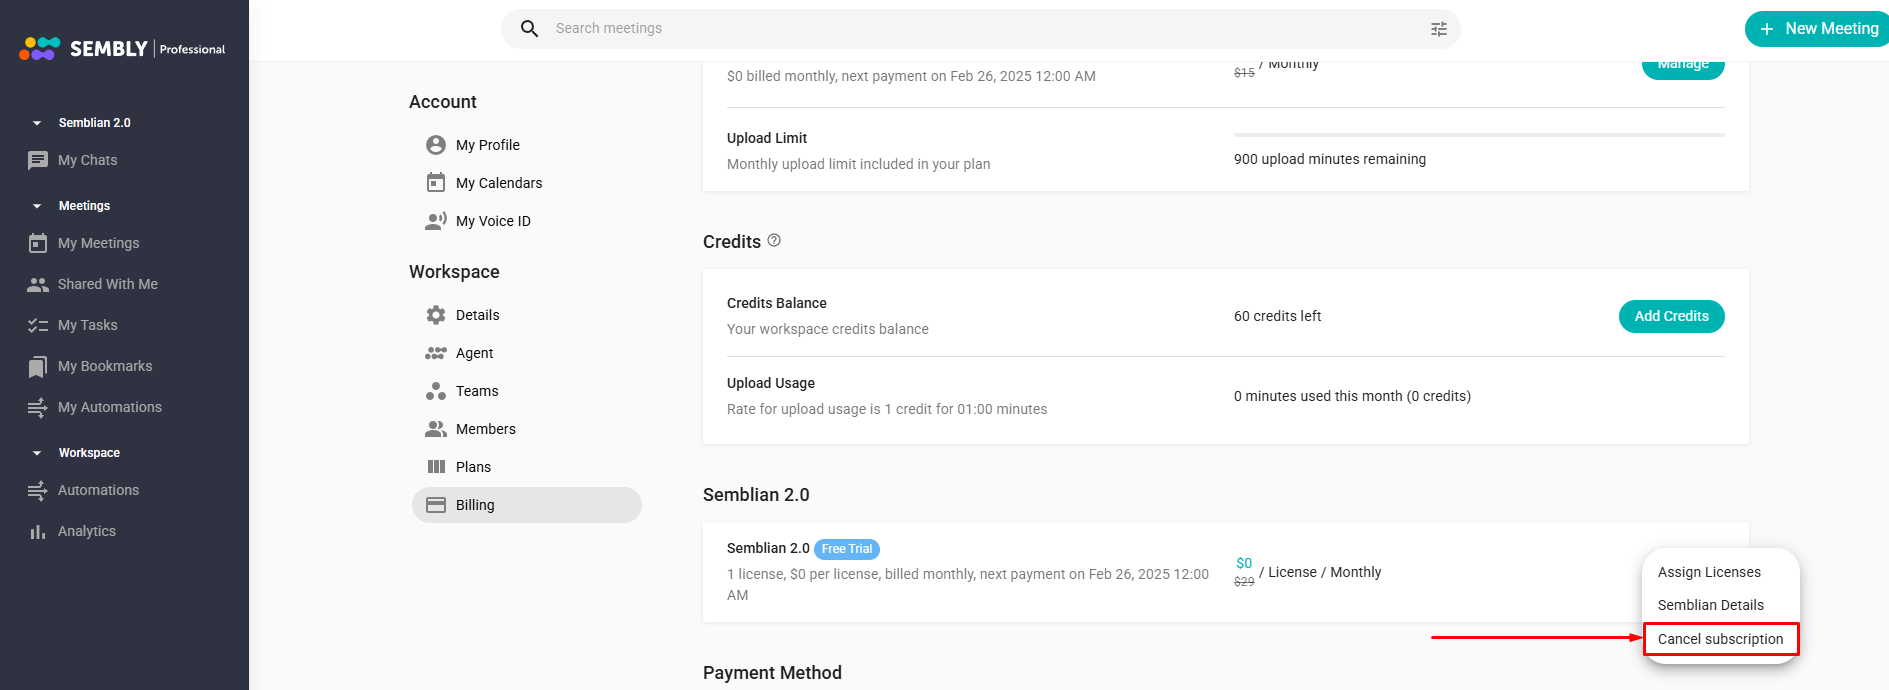
Task: Click the '0 minutes used this month' text
Action: click(1352, 396)
